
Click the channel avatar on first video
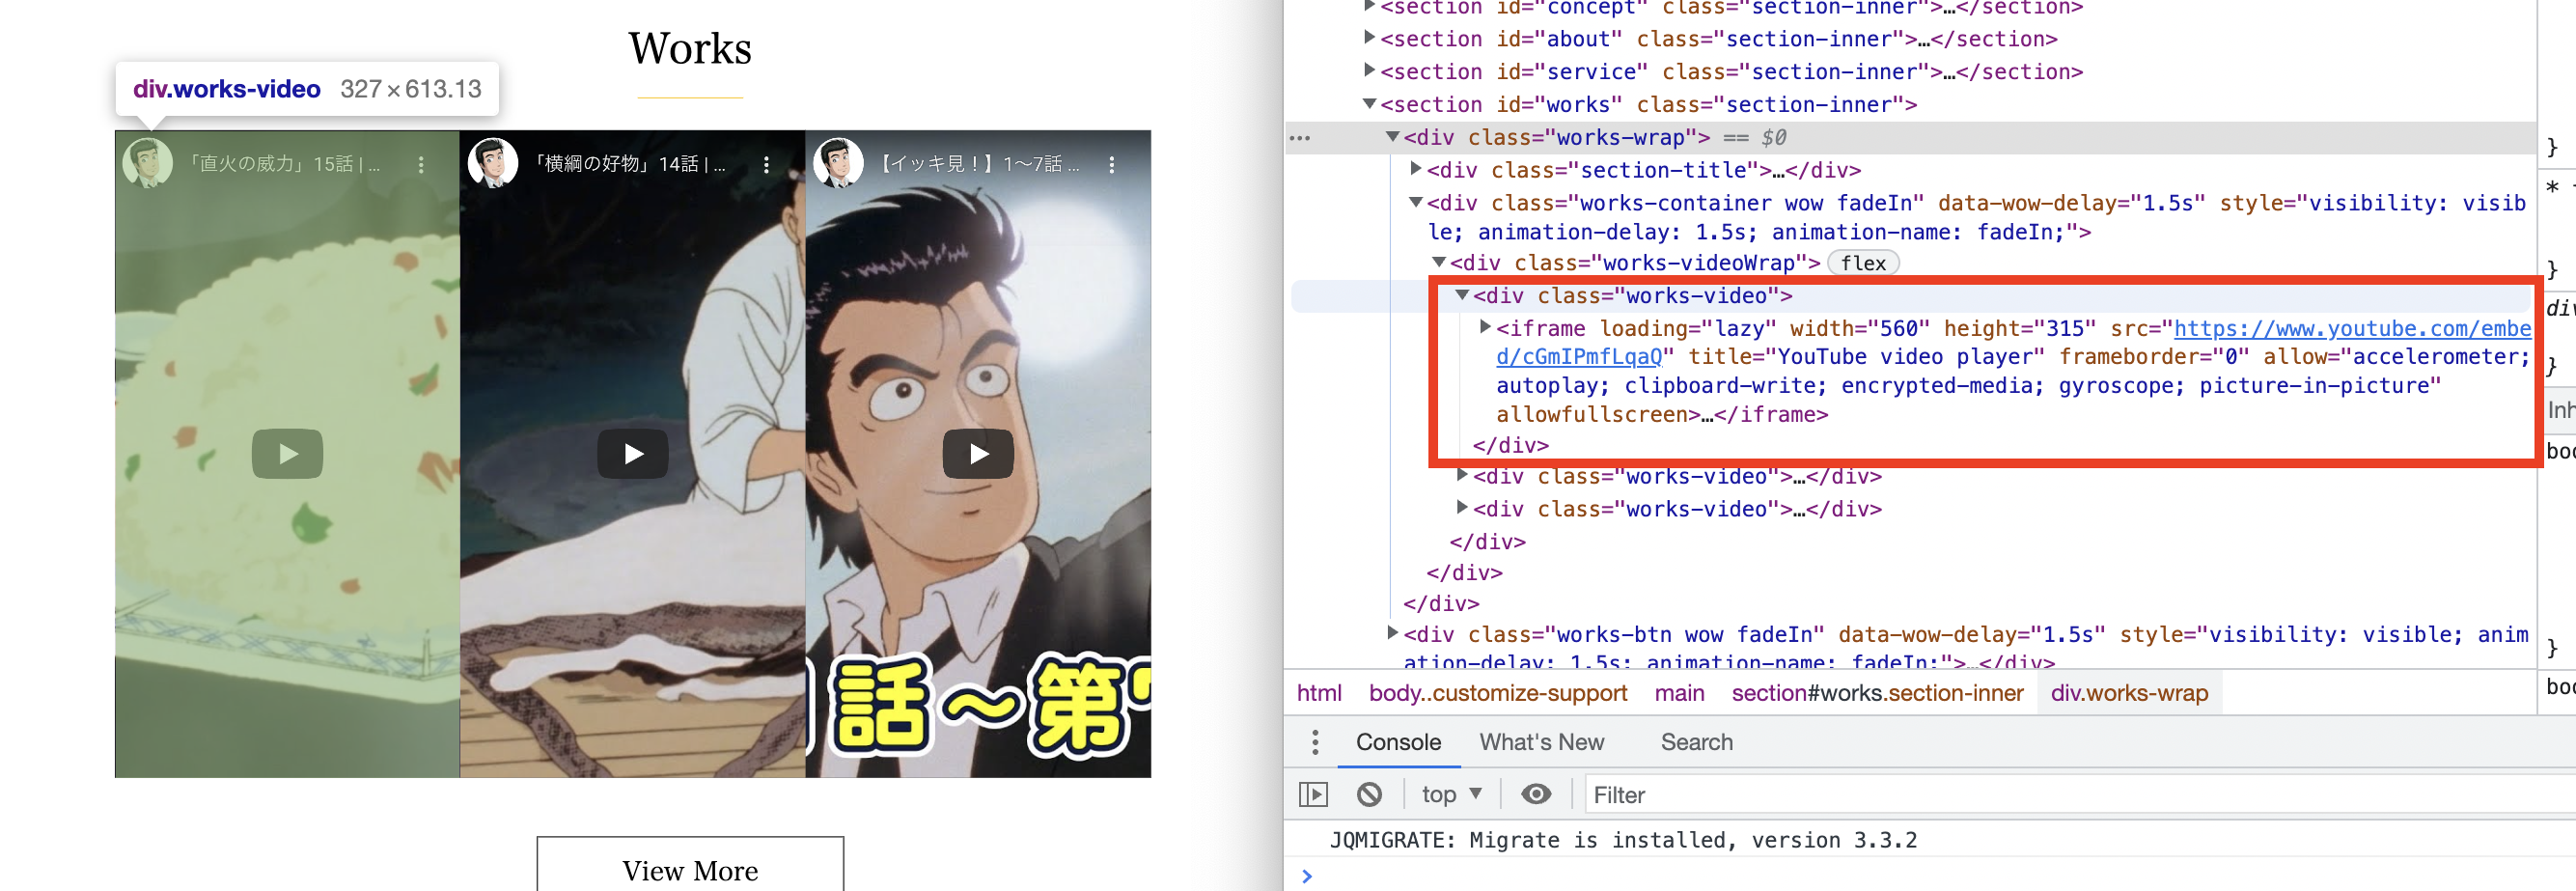click(x=148, y=163)
